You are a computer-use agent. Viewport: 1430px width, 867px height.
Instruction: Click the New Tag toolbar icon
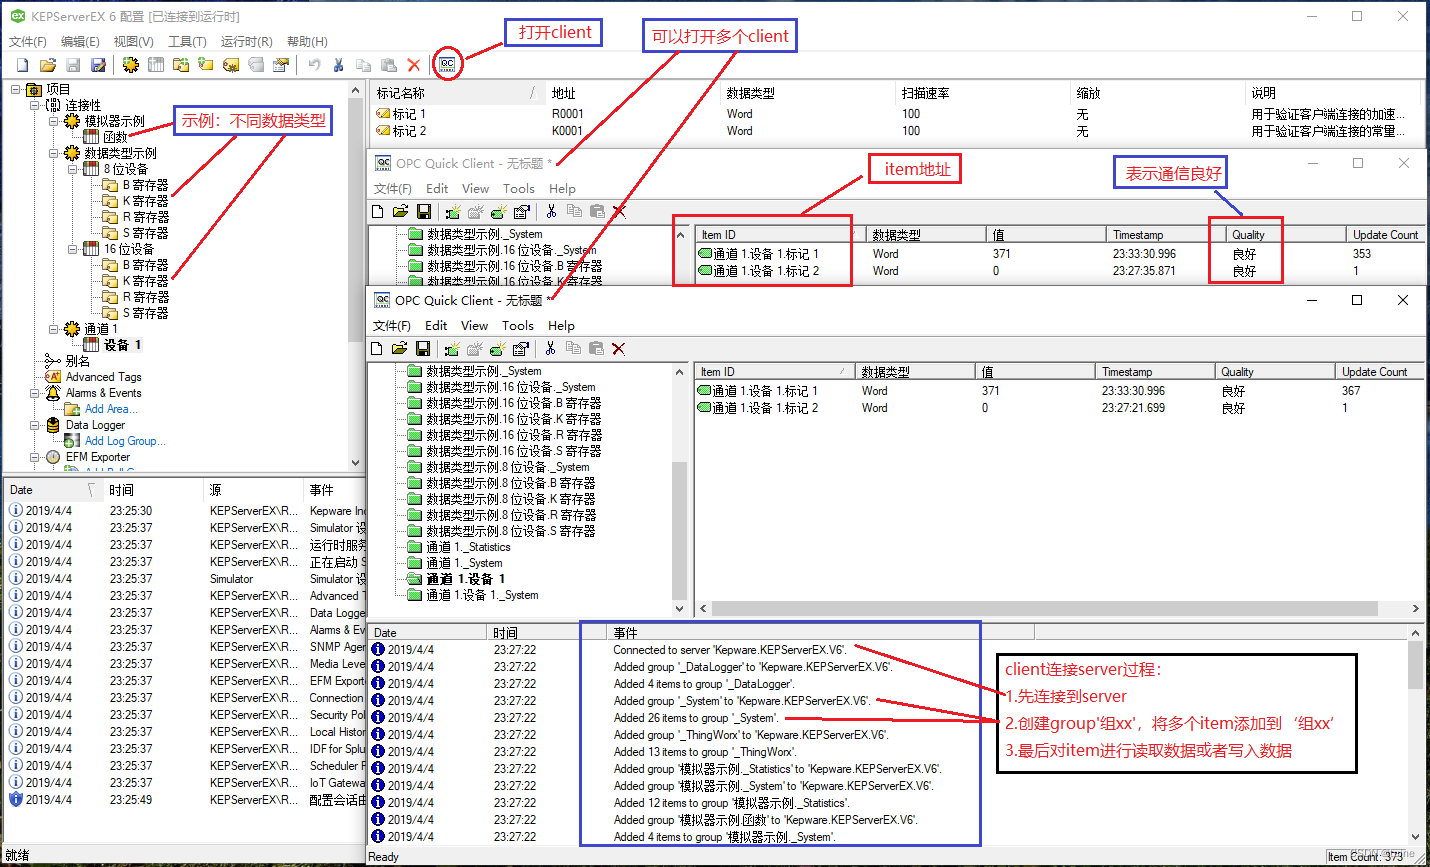click(x=204, y=64)
